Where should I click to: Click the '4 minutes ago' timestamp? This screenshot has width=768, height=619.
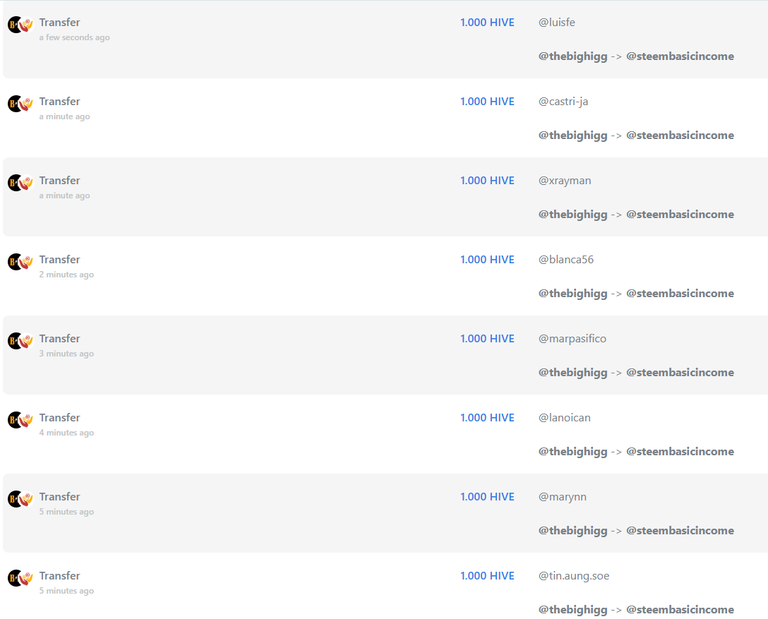[67, 433]
